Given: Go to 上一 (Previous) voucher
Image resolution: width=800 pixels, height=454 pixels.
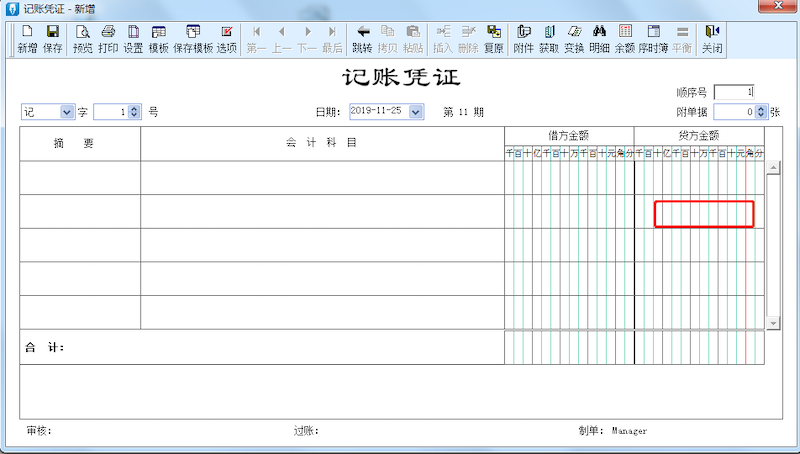Looking at the screenshot, I should click(282, 39).
